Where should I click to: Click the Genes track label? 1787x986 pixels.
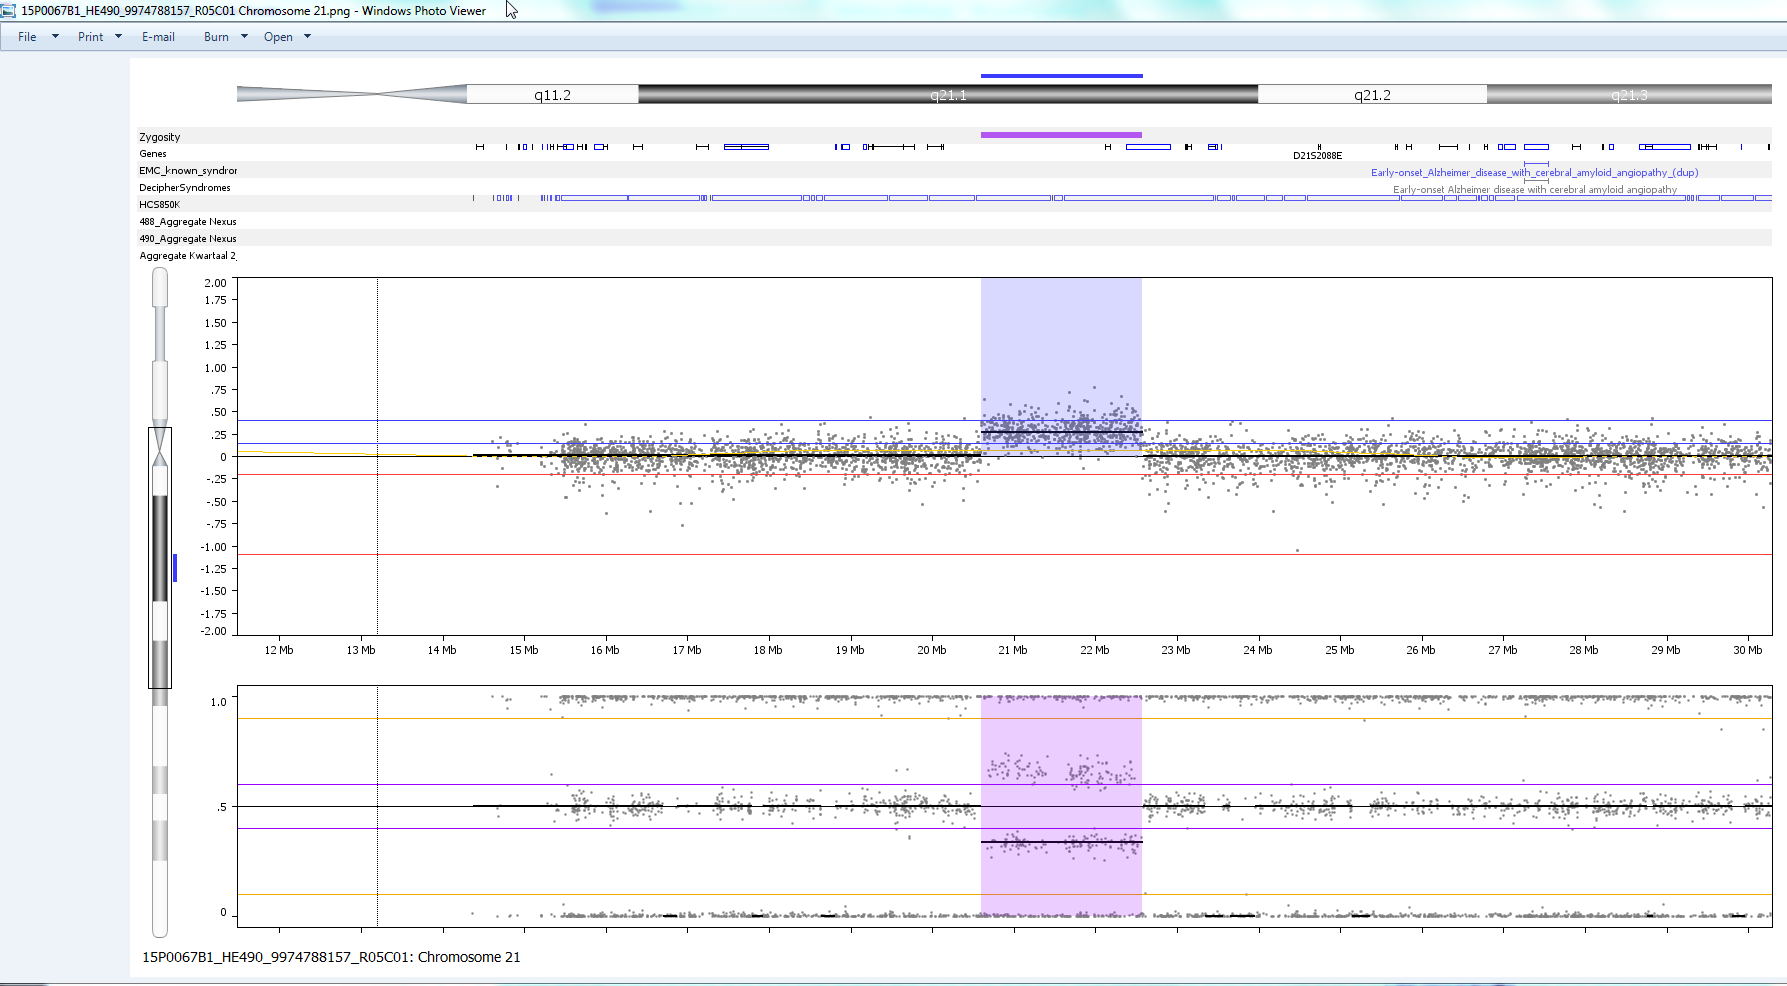(153, 154)
